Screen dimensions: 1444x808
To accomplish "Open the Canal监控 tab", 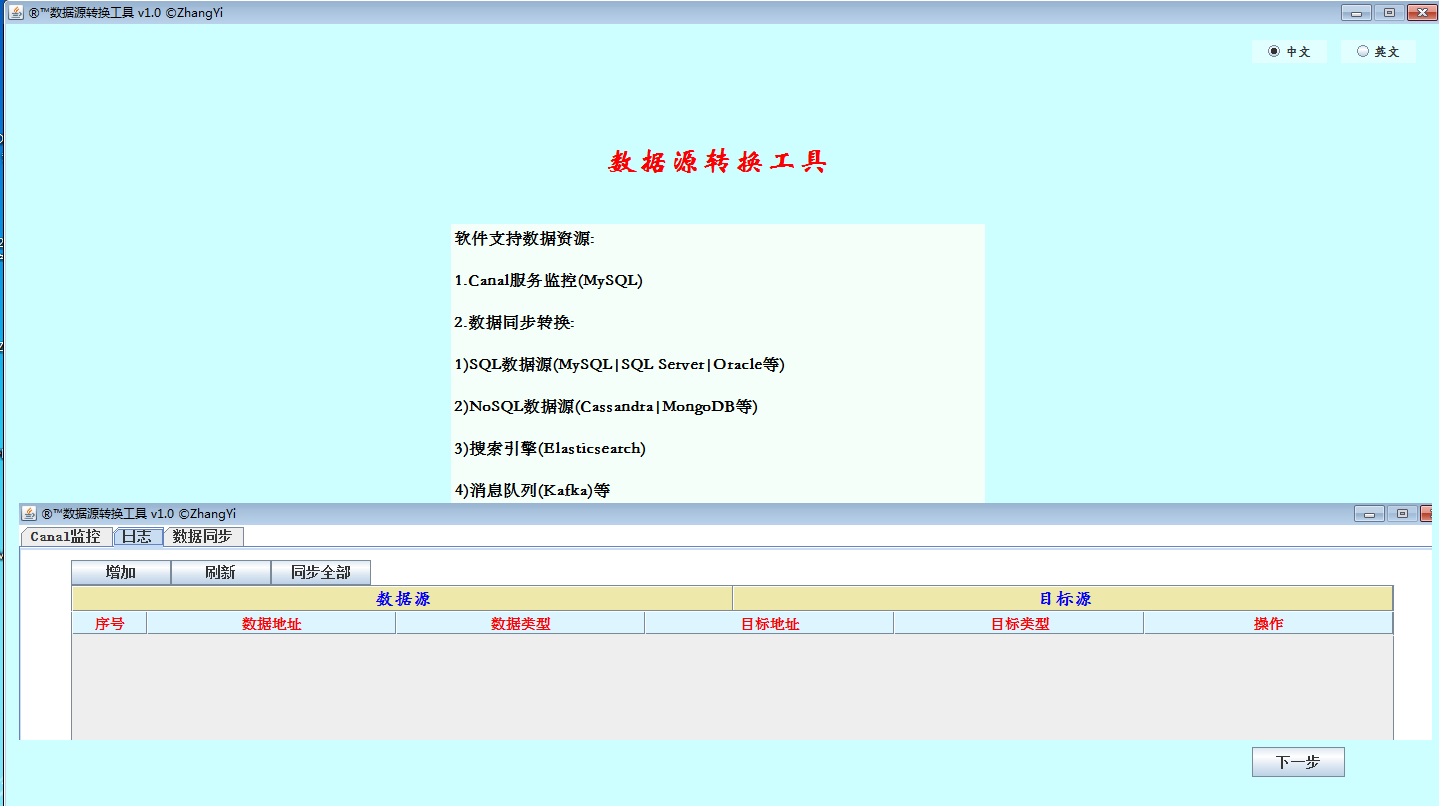I will coord(66,537).
